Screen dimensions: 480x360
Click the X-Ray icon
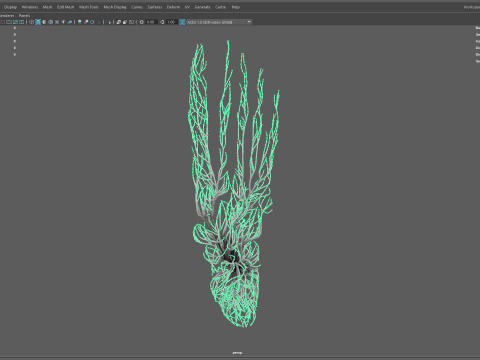coord(118,22)
